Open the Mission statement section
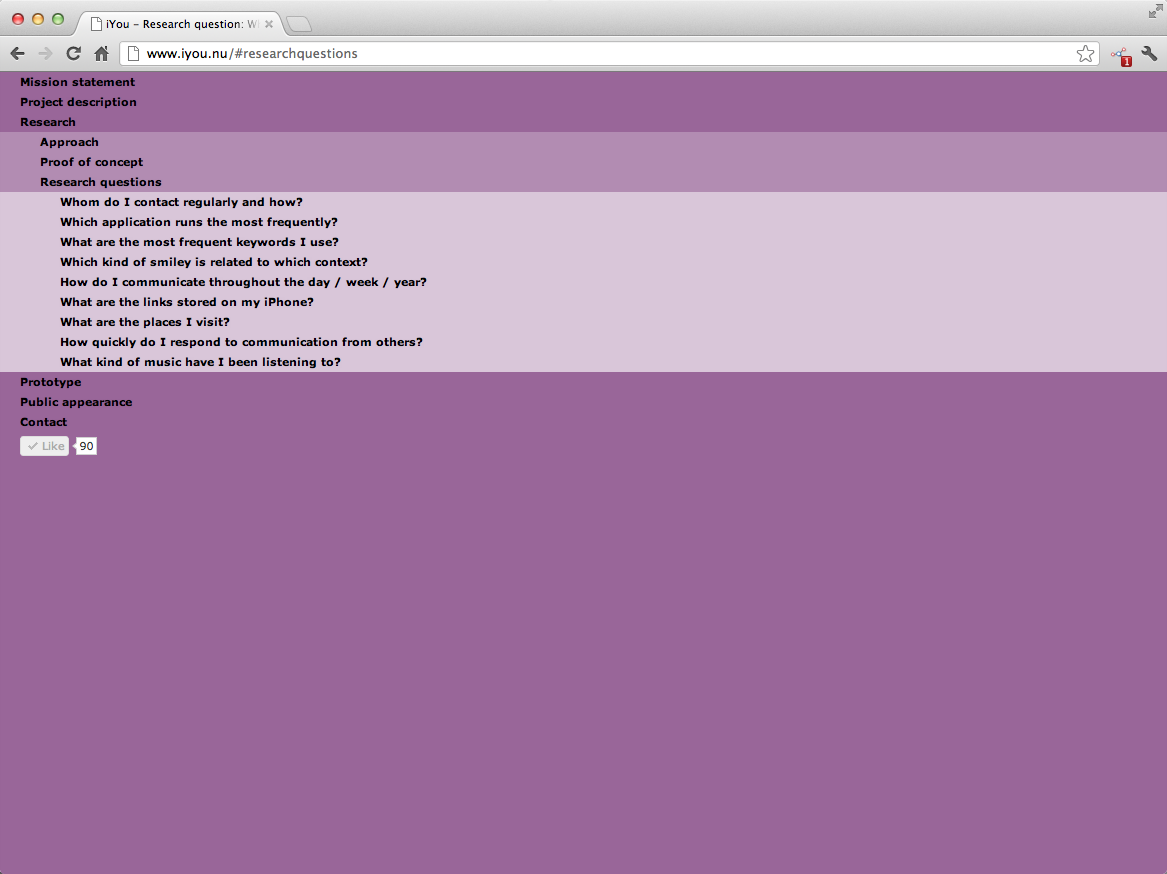The width and height of the screenshot is (1167, 874). (x=77, y=82)
